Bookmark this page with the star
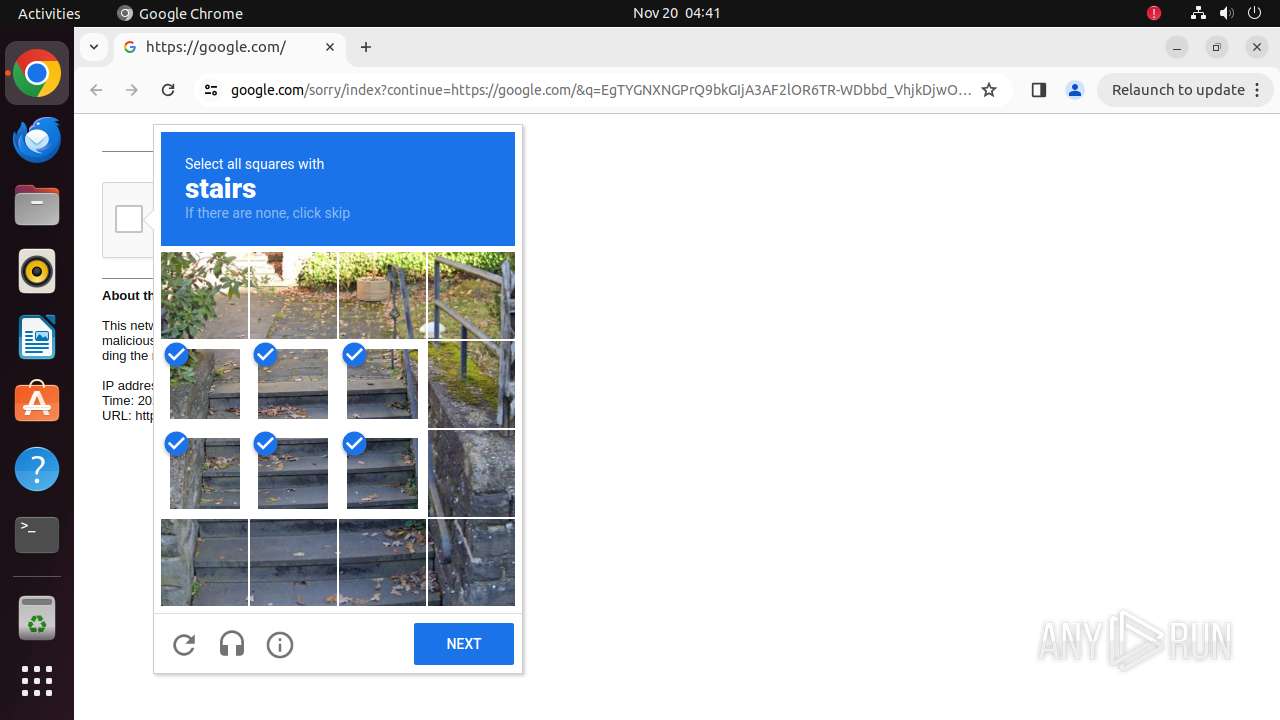 pos(989,90)
